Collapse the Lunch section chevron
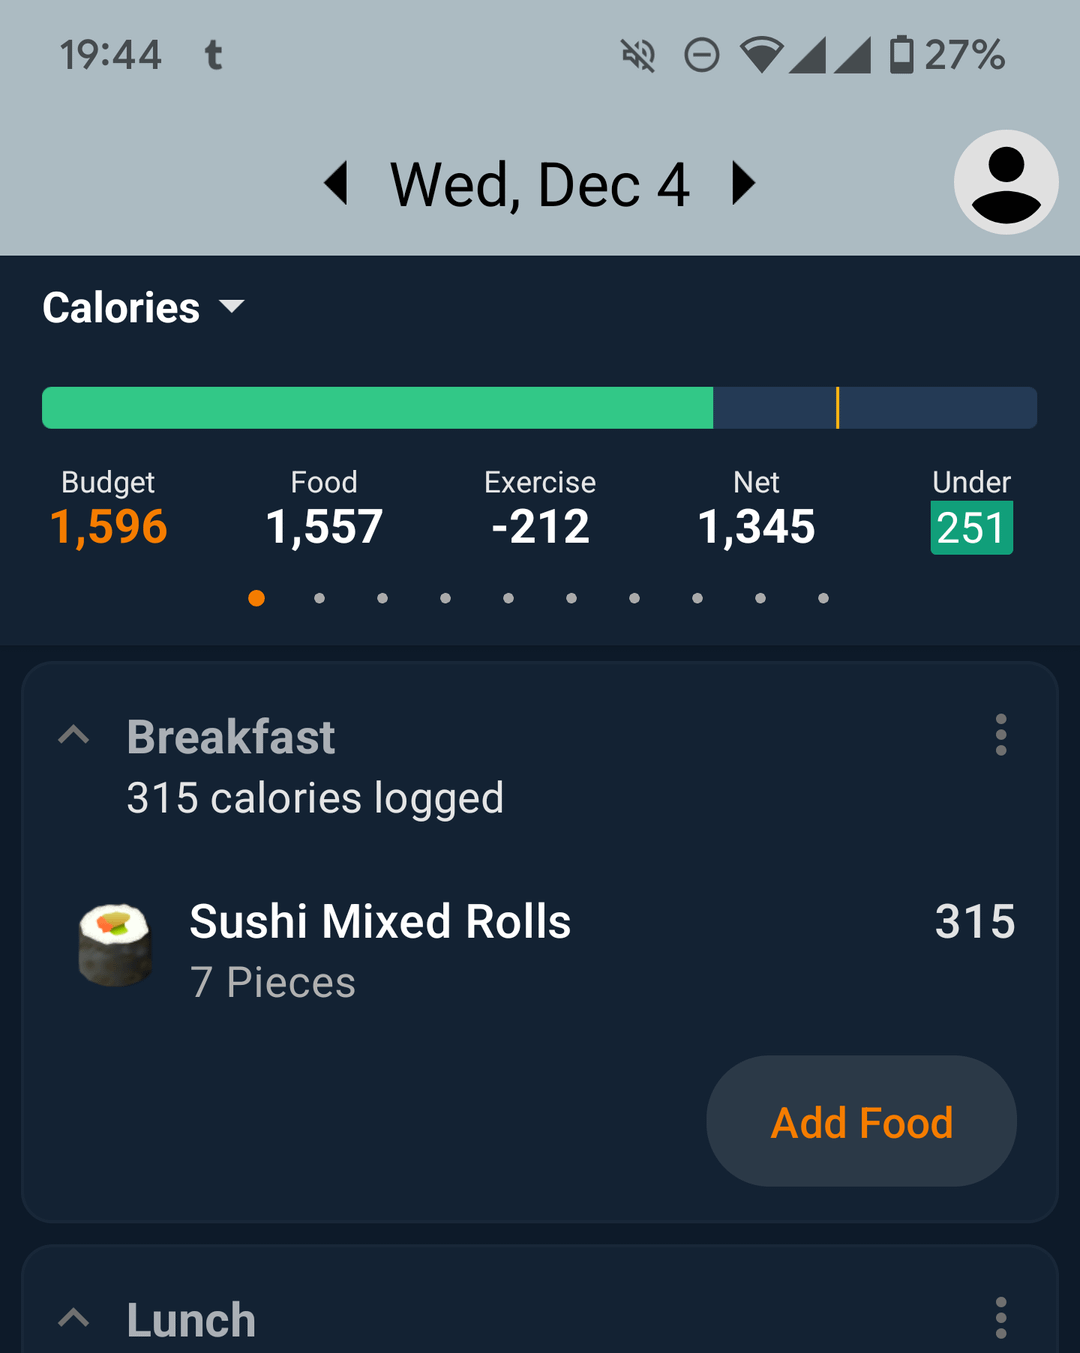The image size is (1080, 1353). click(x=74, y=1318)
